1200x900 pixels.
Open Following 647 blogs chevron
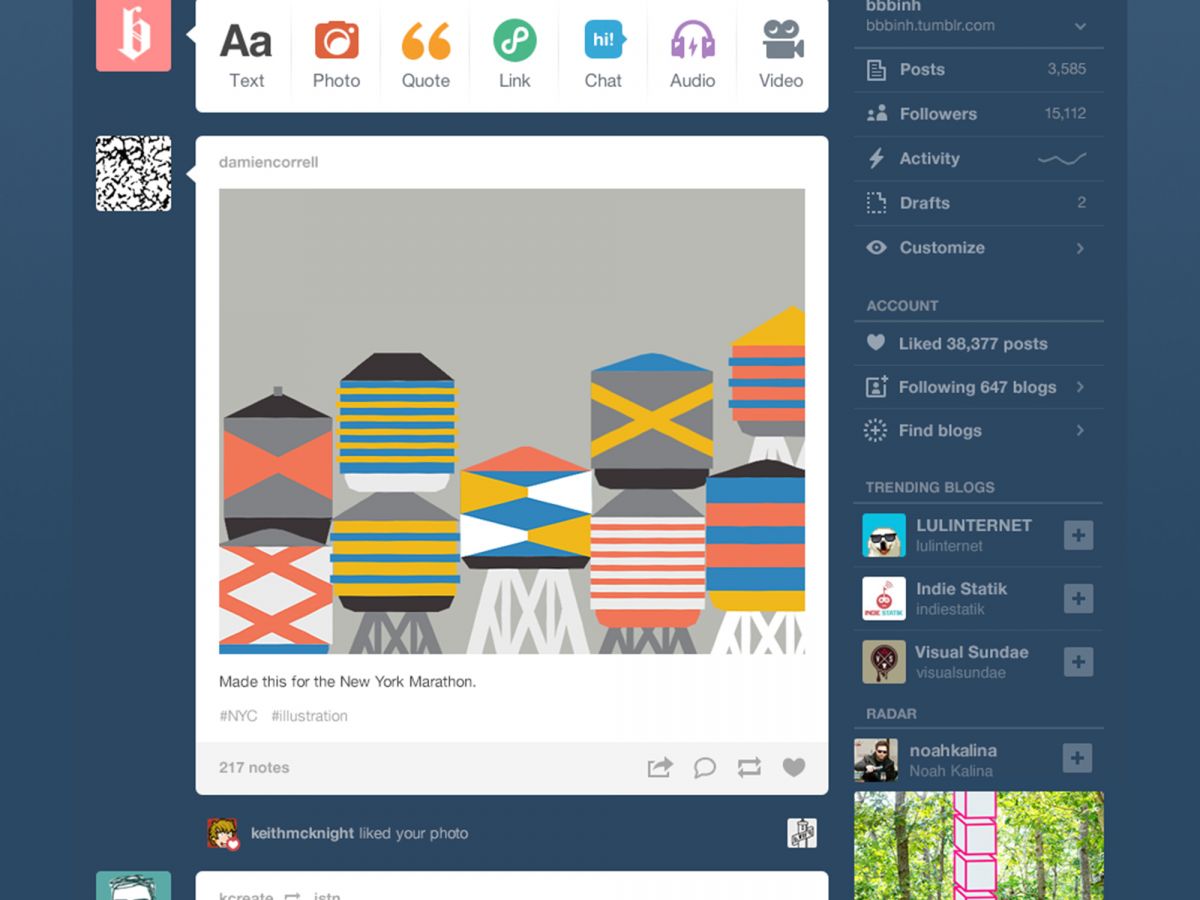[x=1080, y=387]
